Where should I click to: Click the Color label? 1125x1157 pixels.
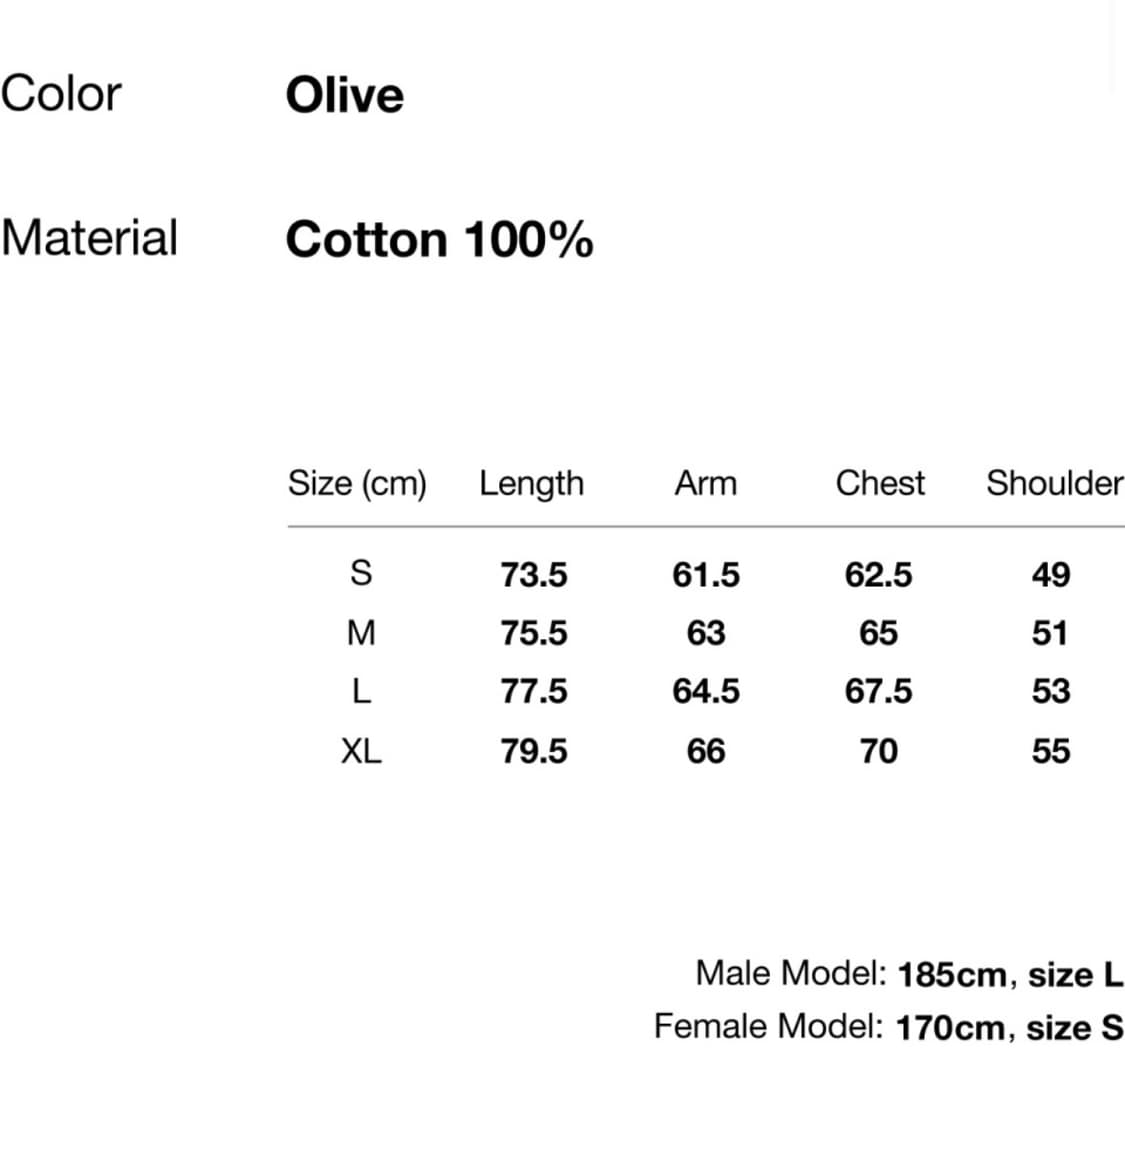click(61, 94)
